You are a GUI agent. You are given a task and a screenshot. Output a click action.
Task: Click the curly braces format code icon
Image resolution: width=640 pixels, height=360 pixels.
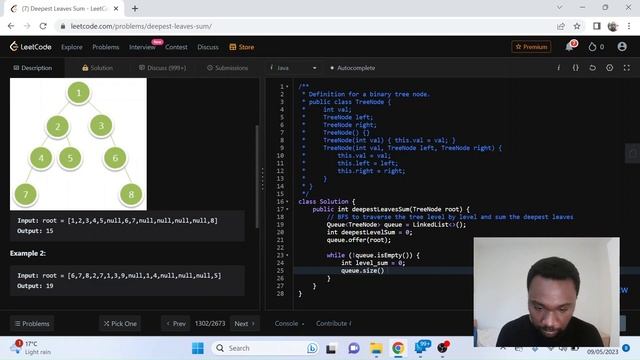[x=576, y=68]
